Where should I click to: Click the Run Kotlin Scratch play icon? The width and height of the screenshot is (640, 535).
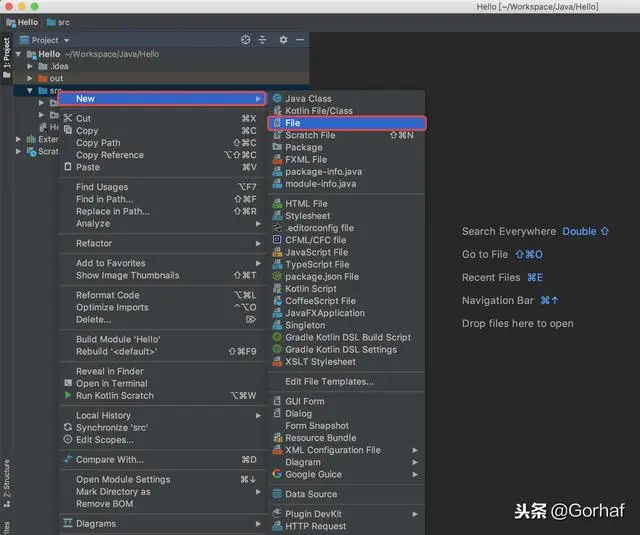[x=68, y=395]
